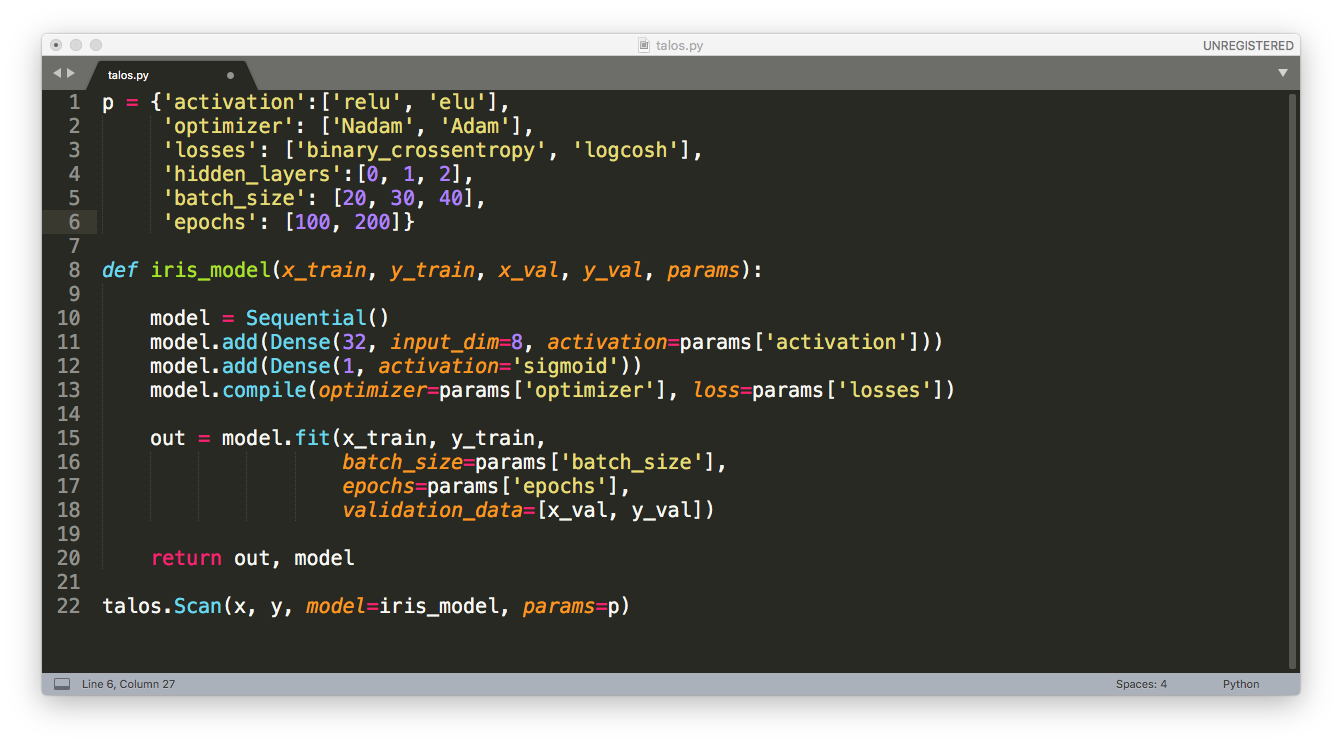Click on compile in line 13
This screenshot has width=1342, height=745.
[264, 390]
